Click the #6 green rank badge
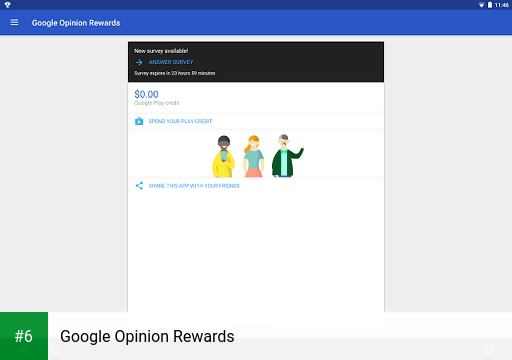The width and height of the screenshot is (512, 360). click(24, 336)
